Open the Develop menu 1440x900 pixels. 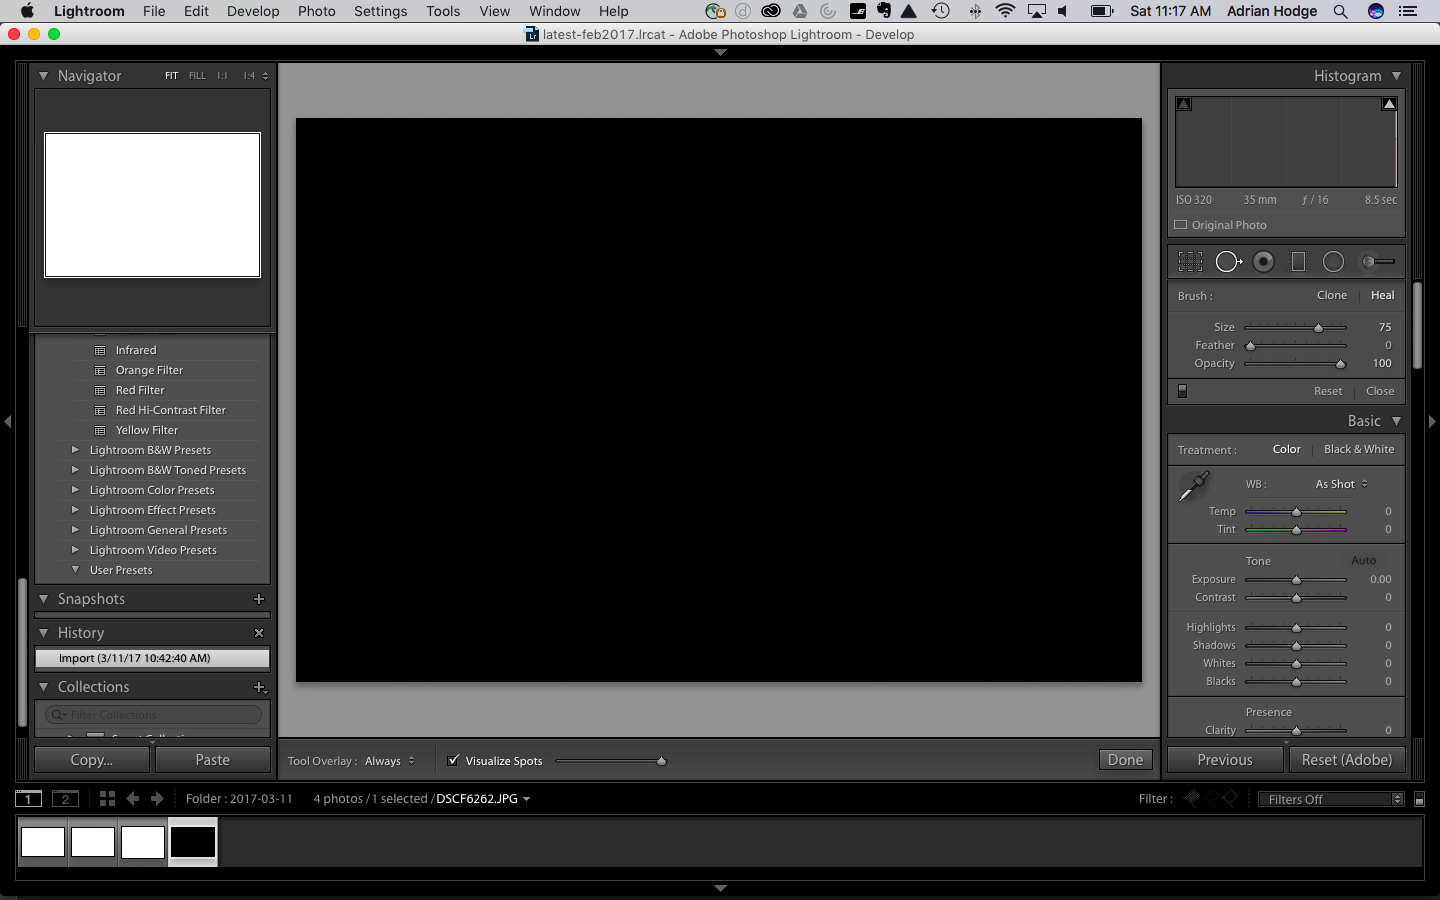point(253,11)
